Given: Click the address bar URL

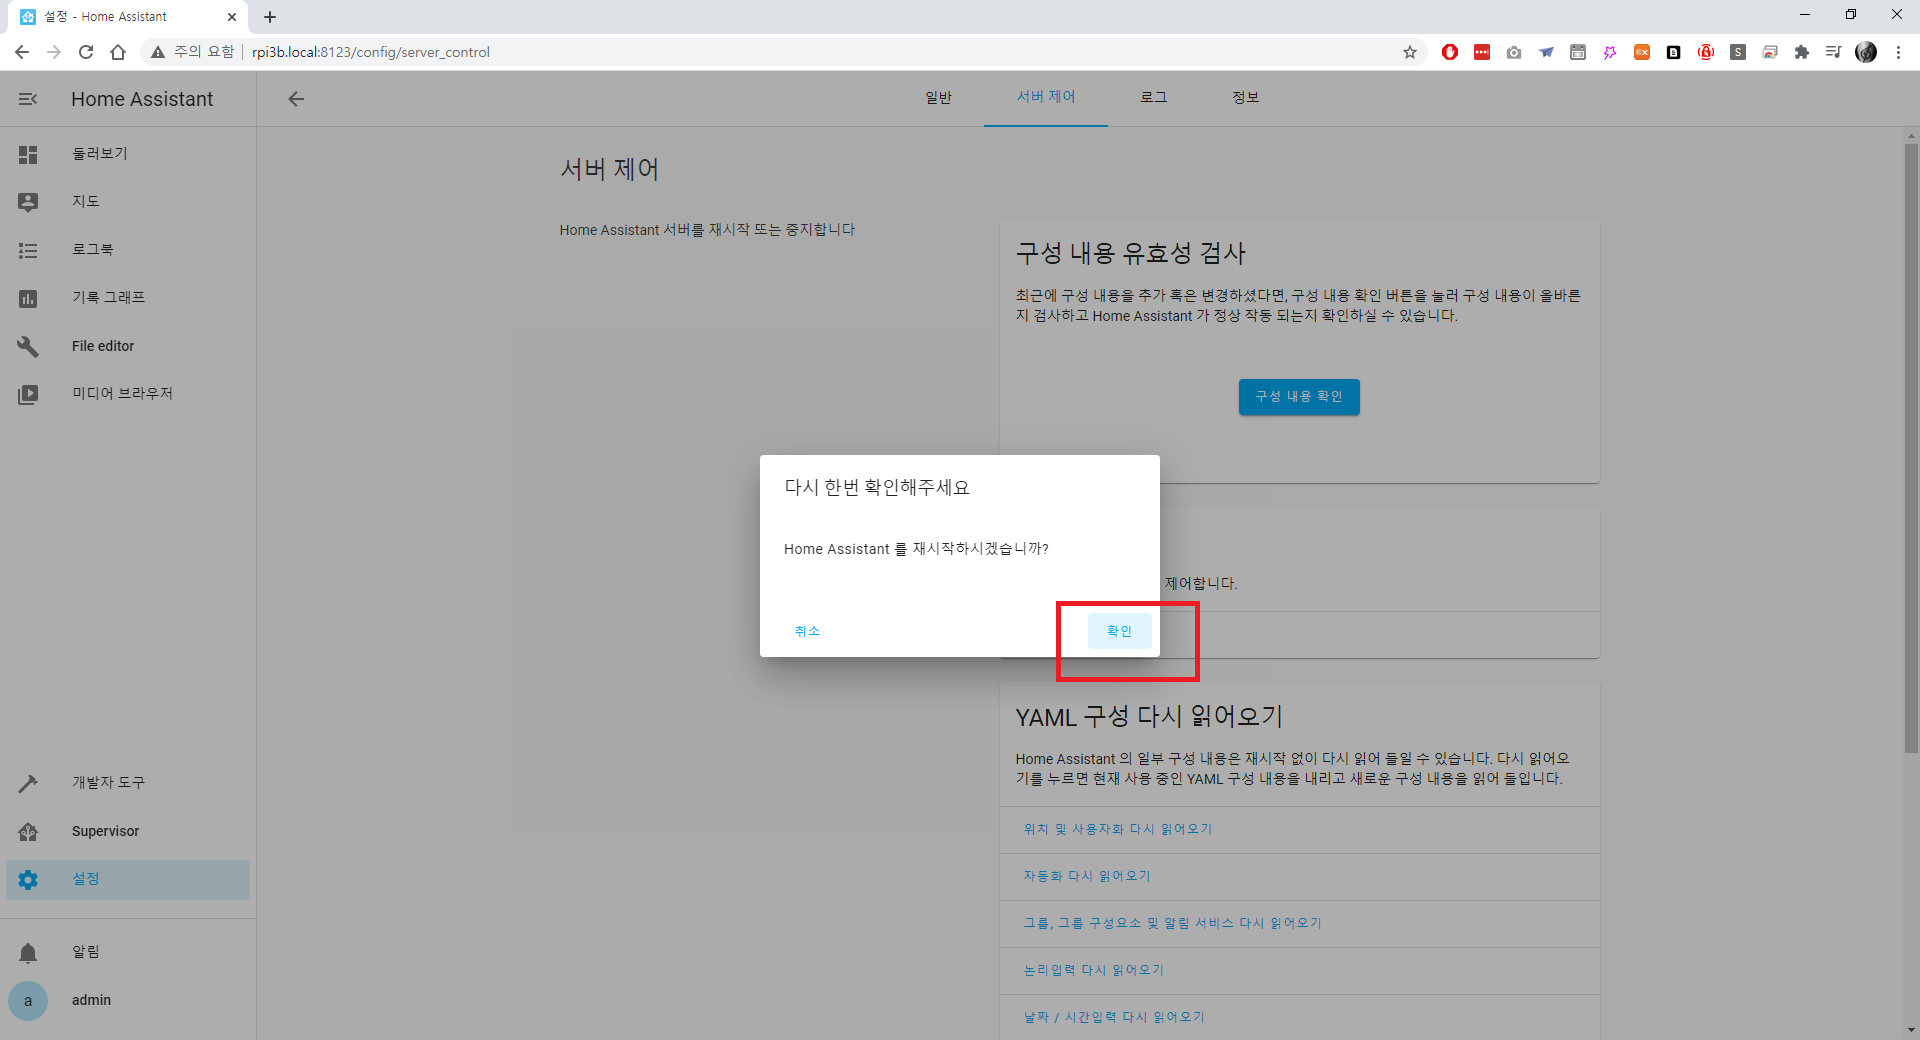Looking at the screenshot, I should (371, 52).
